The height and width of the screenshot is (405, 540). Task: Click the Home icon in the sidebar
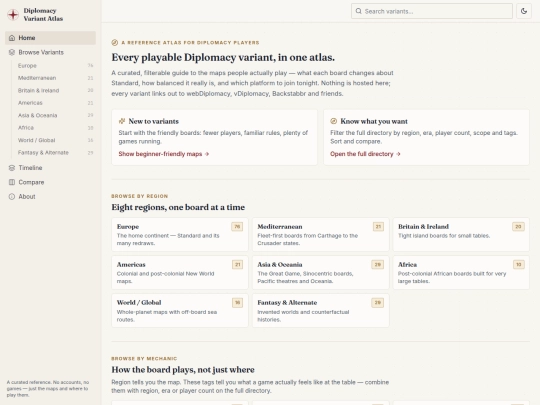12,38
